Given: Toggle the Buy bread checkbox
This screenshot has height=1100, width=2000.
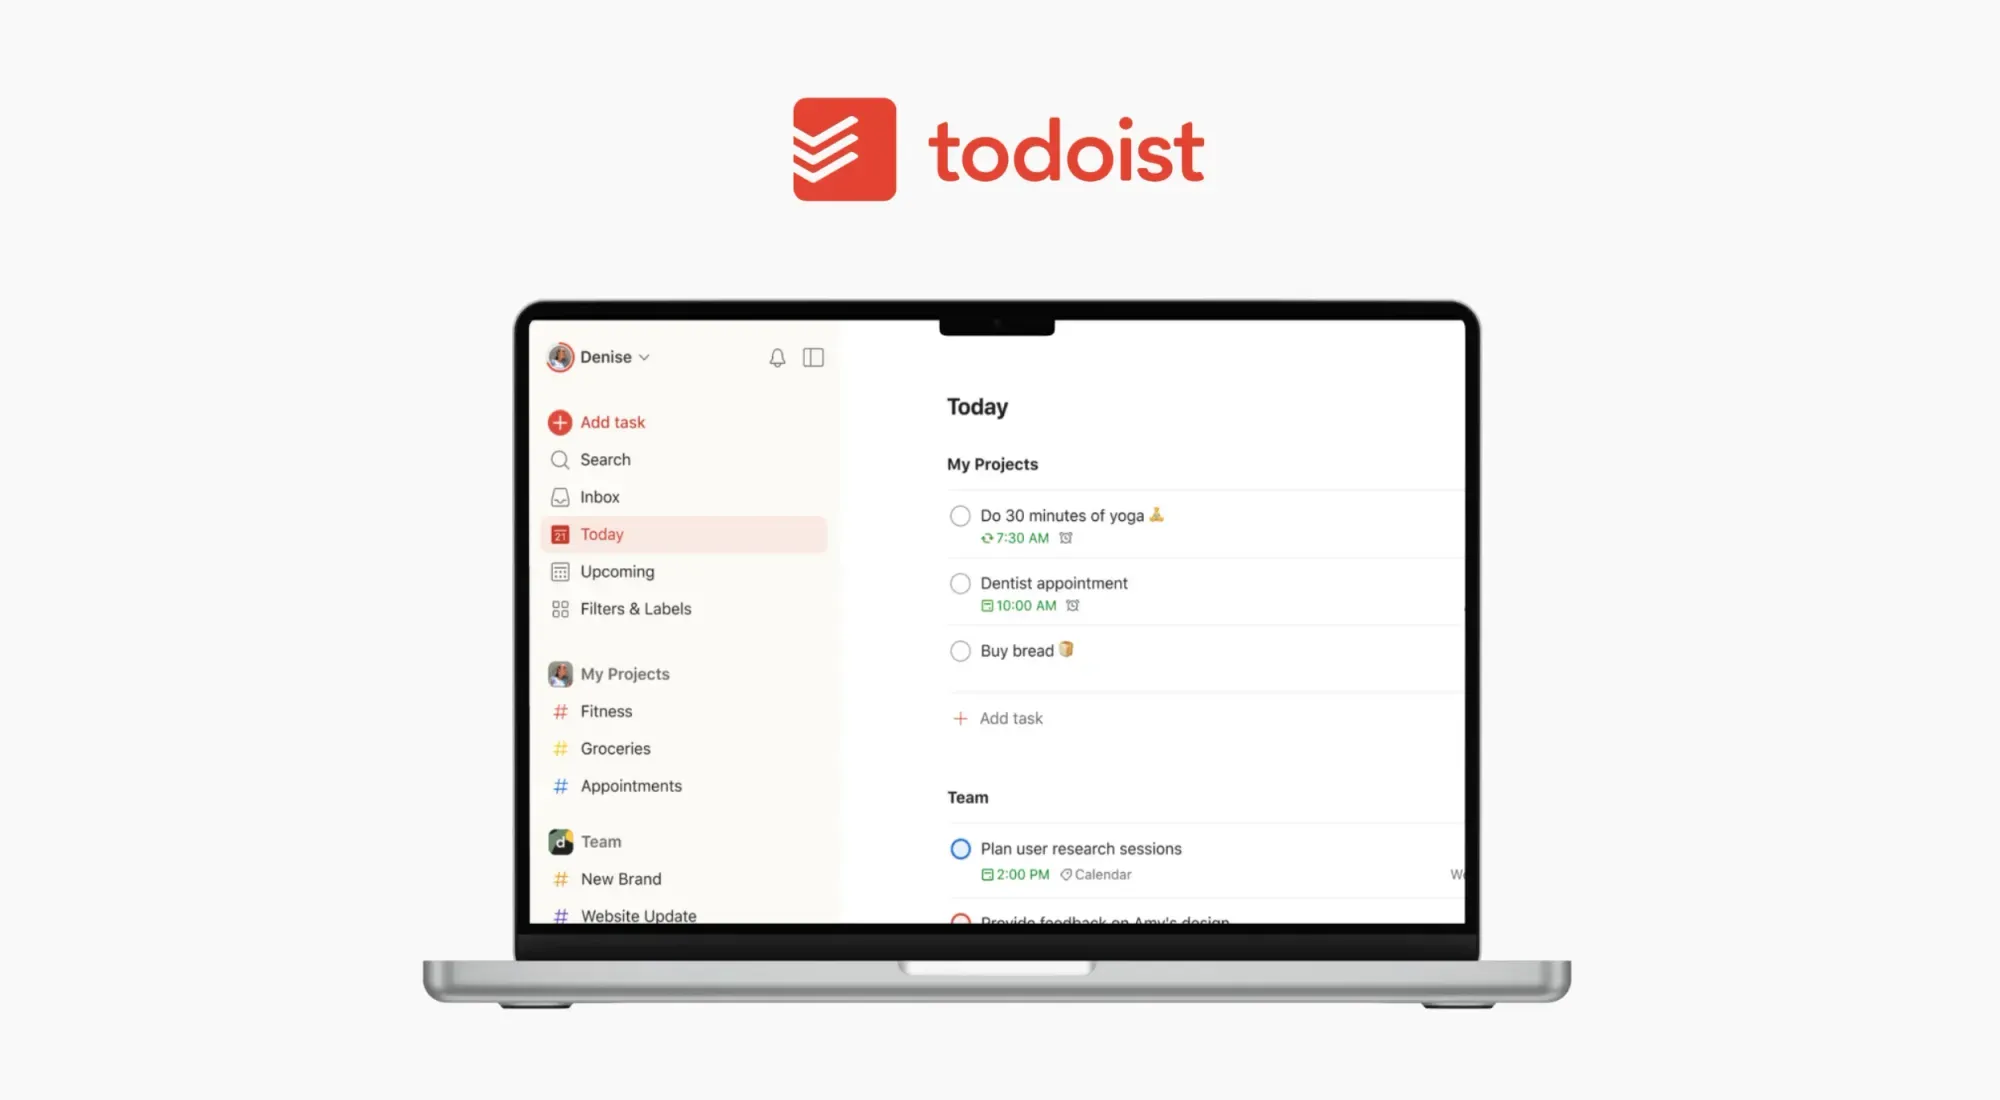Looking at the screenshot, I should click(959, 650).
